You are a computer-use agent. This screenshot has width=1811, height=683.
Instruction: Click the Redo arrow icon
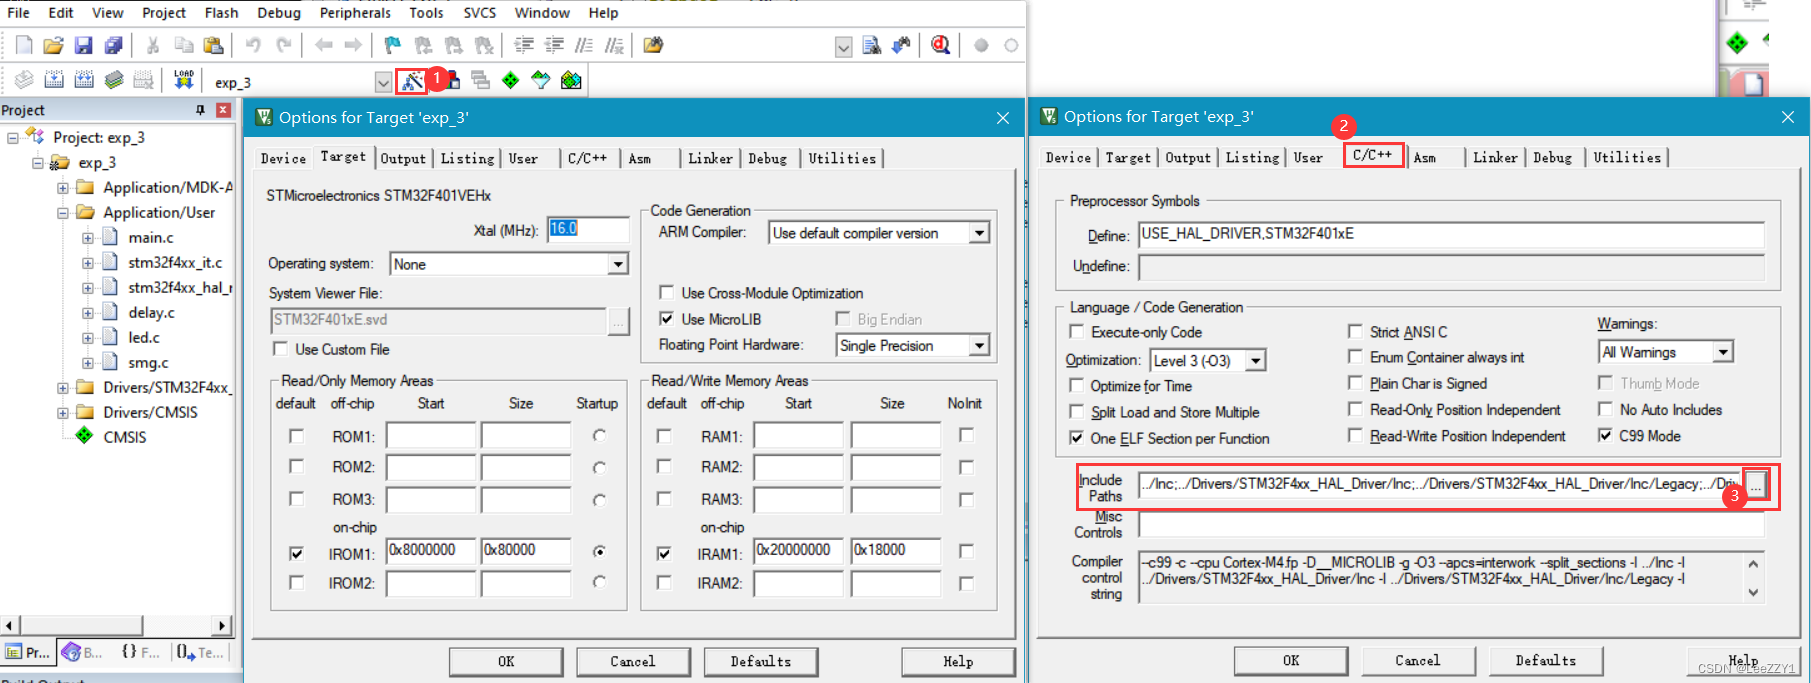coord(284,45)
